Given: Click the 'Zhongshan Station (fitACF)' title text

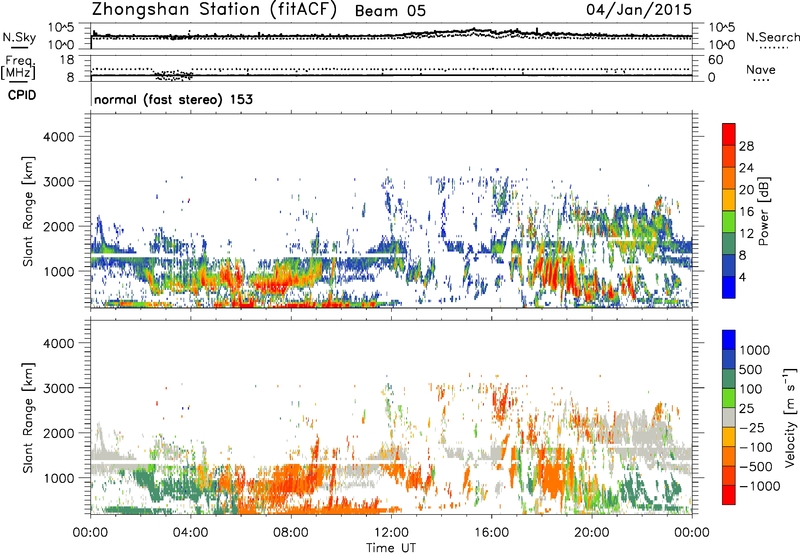Looking at the screenshot, I should click(x=215, y=10).
